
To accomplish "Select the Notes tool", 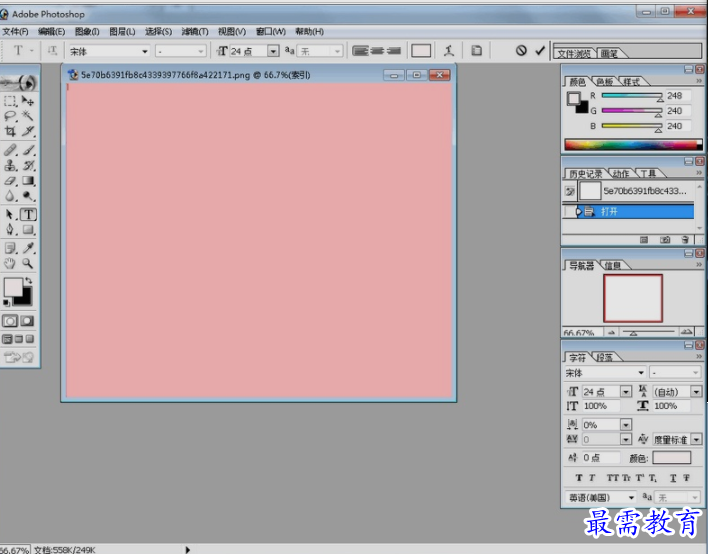I will click(x=10, y=247).
